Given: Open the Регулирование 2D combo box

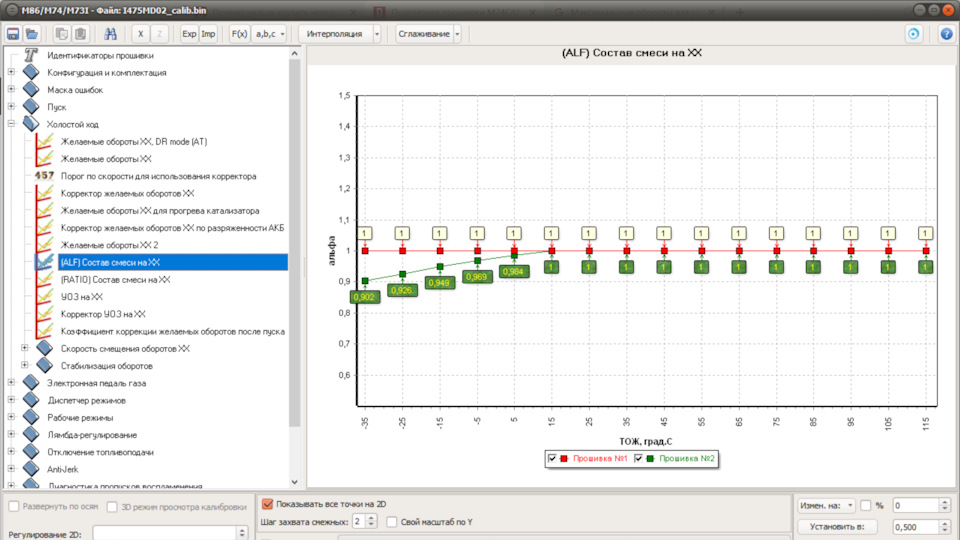Looking at the screenshot, I should (x=170, y=533).
